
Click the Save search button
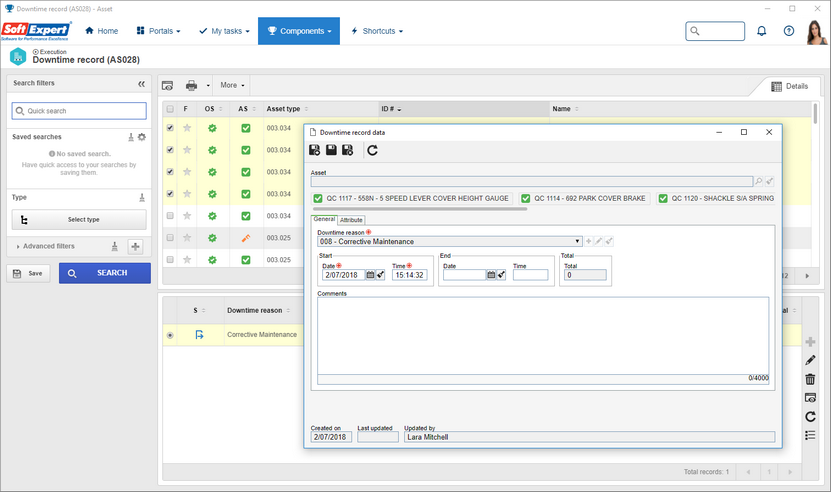tap(28, 274)
